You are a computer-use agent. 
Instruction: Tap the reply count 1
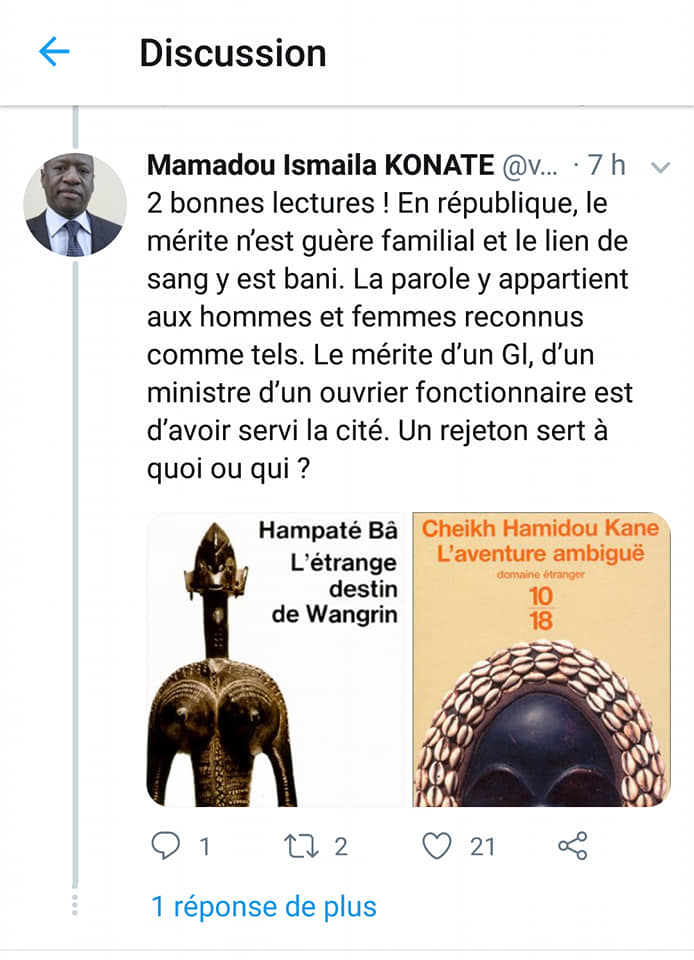(204, 847)
